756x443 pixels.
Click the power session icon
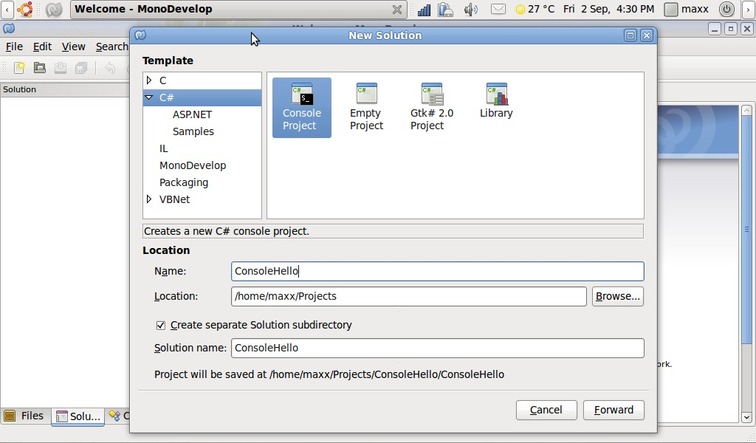click(x=727, y=9)
